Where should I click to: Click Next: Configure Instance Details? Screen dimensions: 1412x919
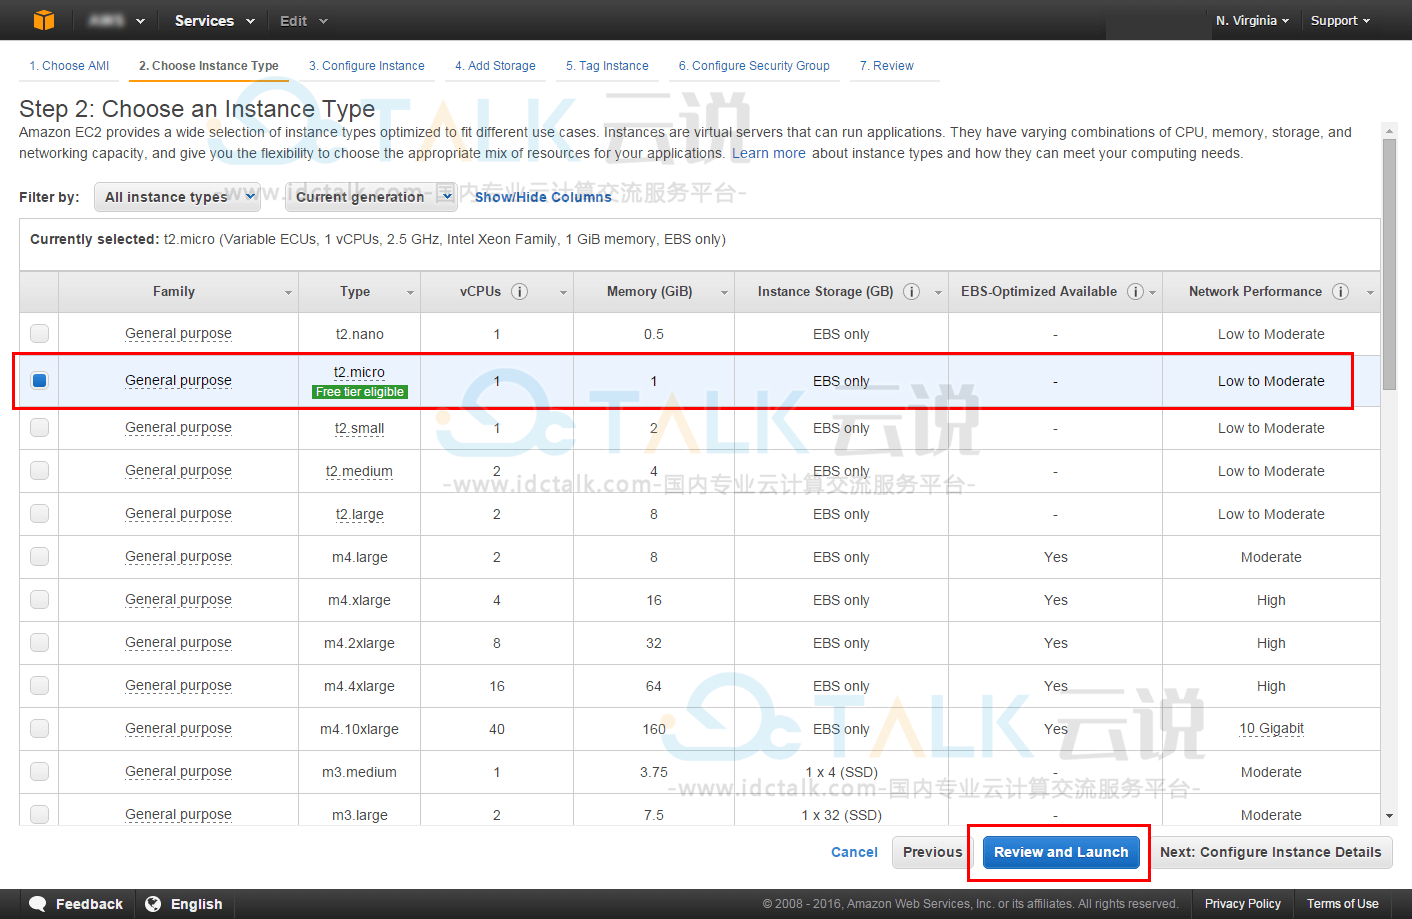pos(1270,852)
